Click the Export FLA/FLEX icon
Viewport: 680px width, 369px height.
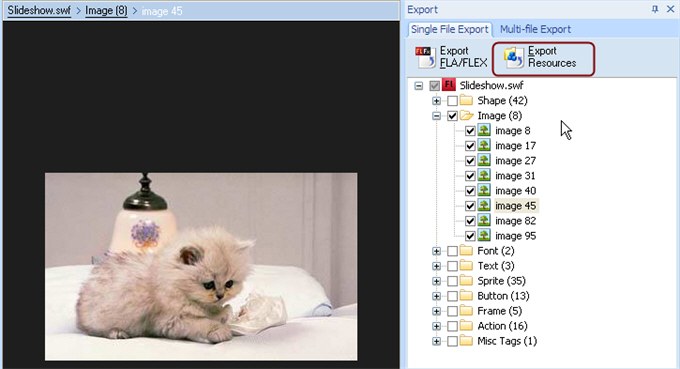tap(425, 57)
